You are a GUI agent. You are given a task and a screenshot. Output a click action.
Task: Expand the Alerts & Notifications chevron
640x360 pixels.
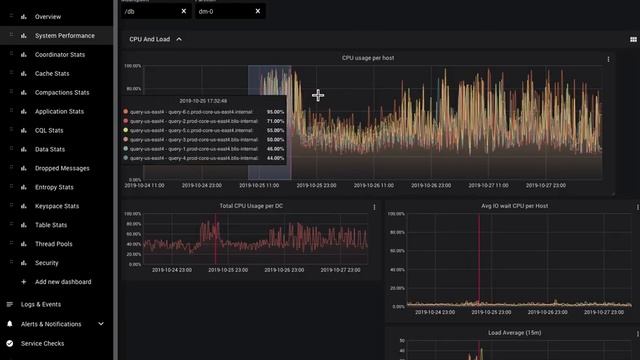101,324
